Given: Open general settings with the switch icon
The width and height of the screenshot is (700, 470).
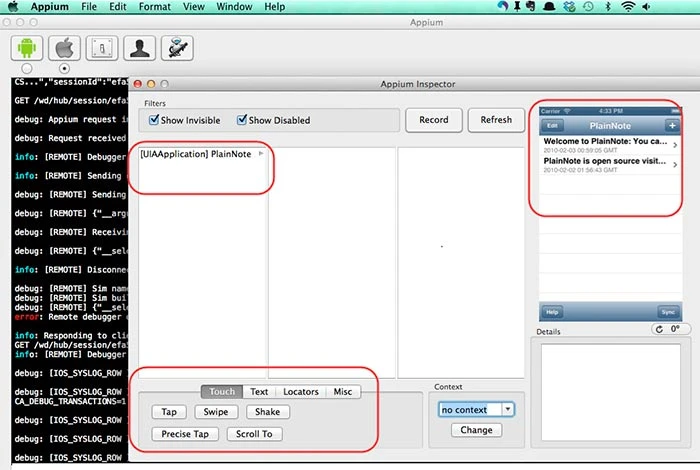Looking at the screenshot, I should pyautogui.click(x=101, y=47).
